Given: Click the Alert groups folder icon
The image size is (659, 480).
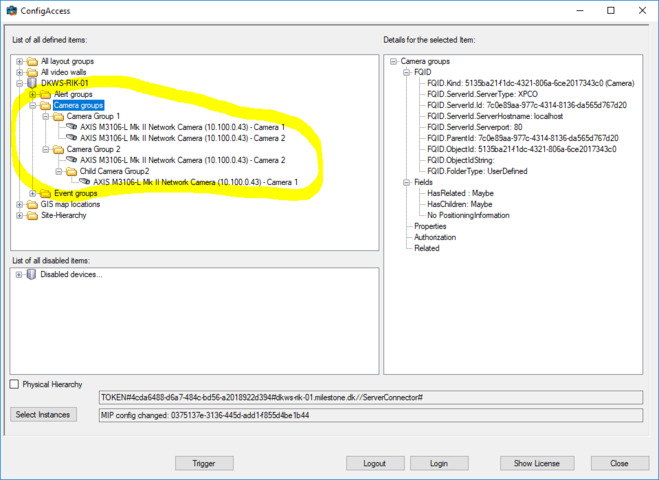Looking at the screenshot, I should click(46, 94).
